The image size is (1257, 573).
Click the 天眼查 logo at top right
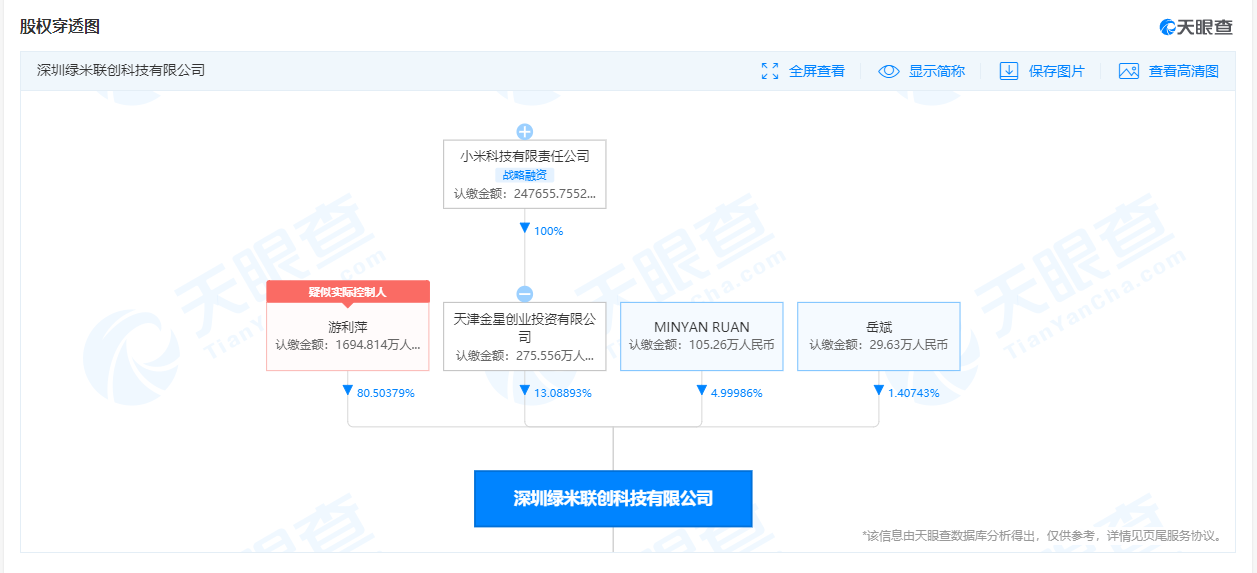pos(1196,27)
